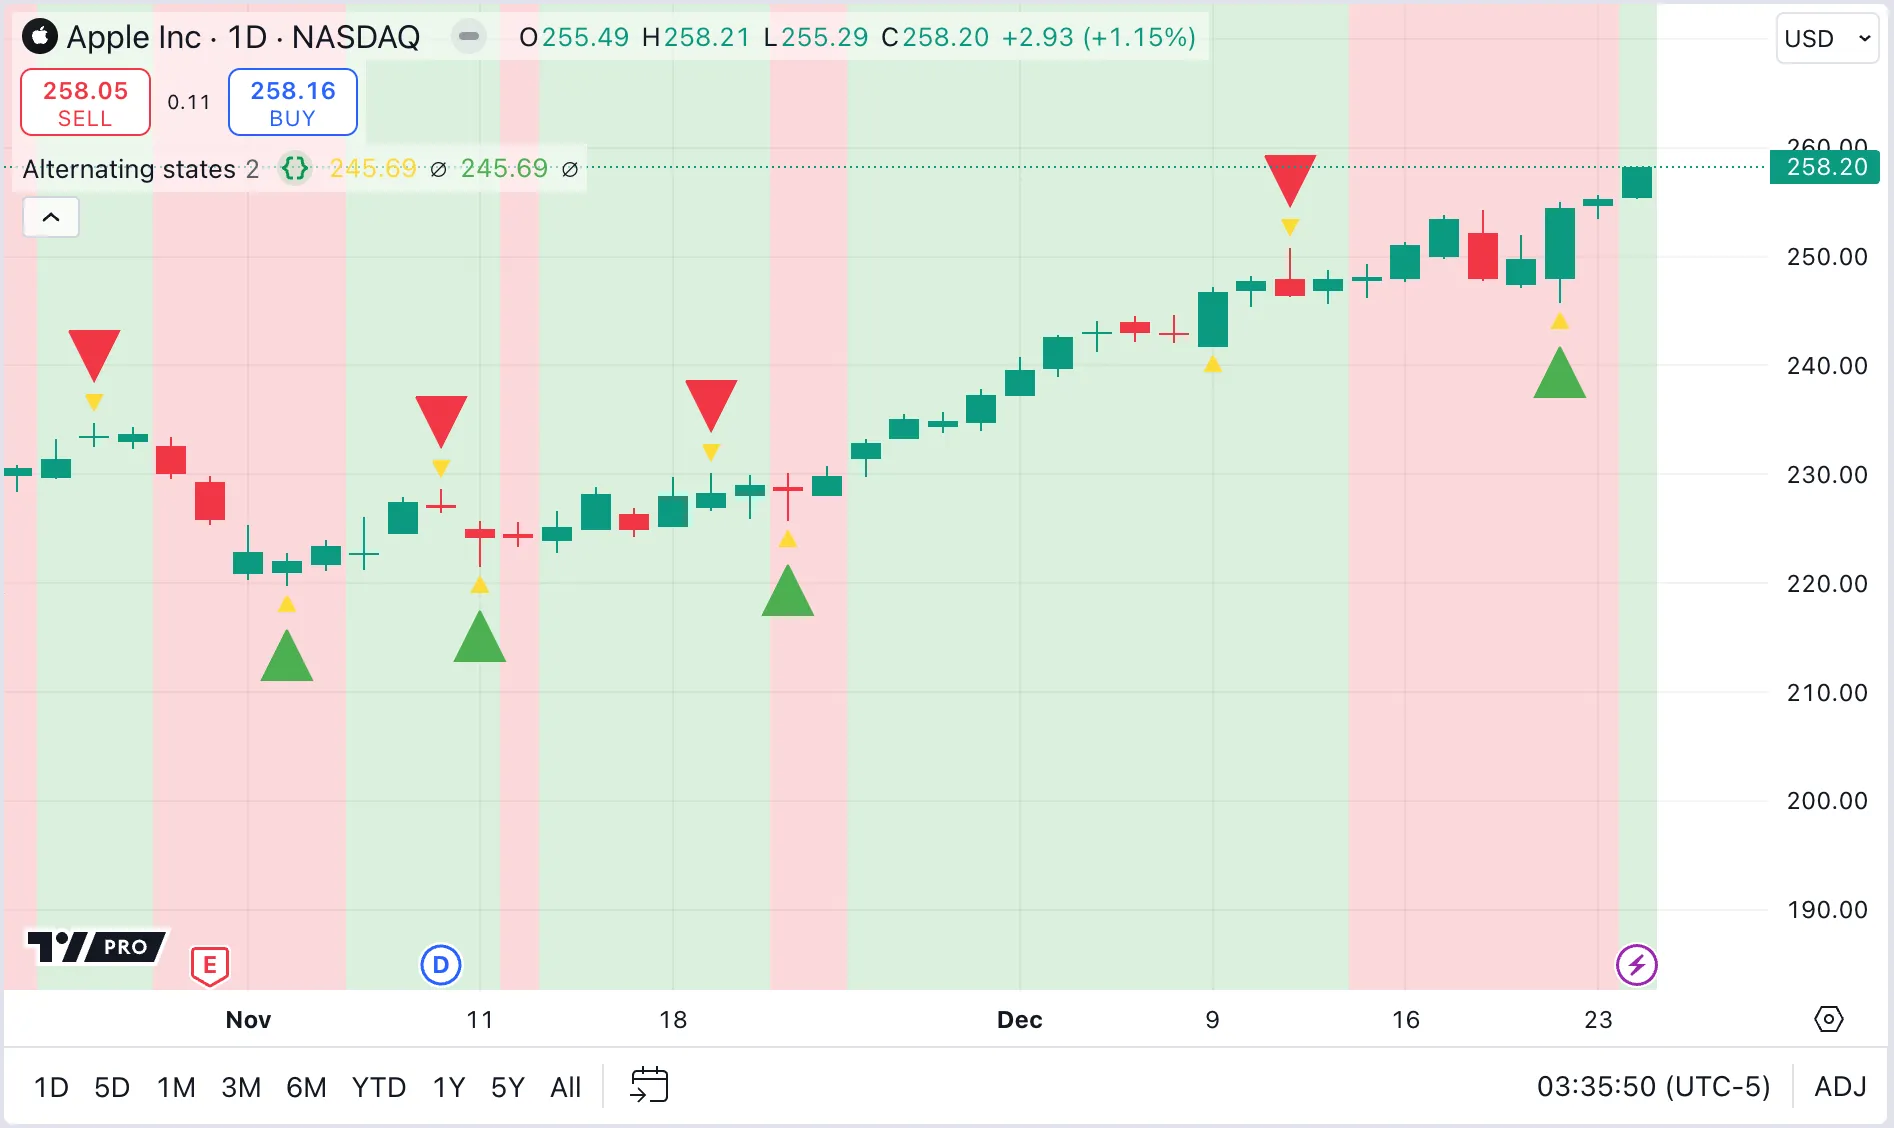Toggle the market status gray pill indicator

pyautogui.click(x=468, y=37)
